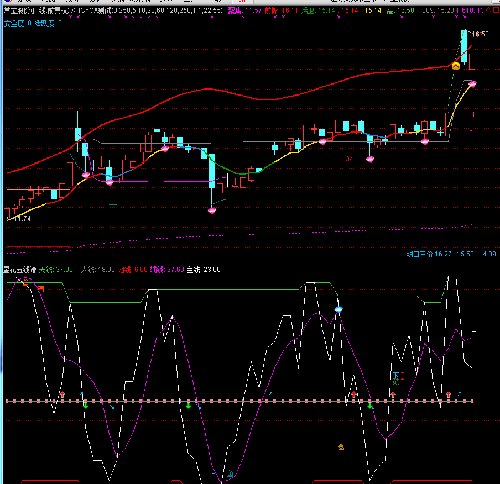Click the pink gem at the yellow line's end
500x484 pixels.
click(472, 84)
